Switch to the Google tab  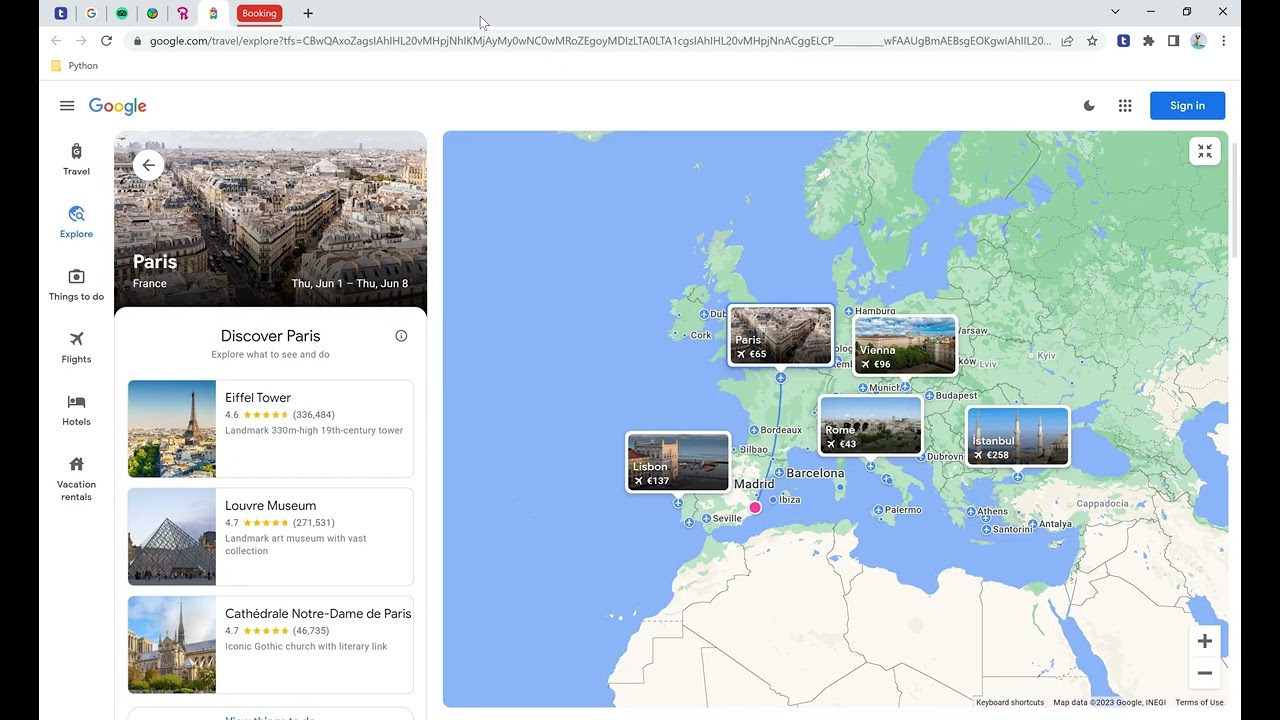91,13
